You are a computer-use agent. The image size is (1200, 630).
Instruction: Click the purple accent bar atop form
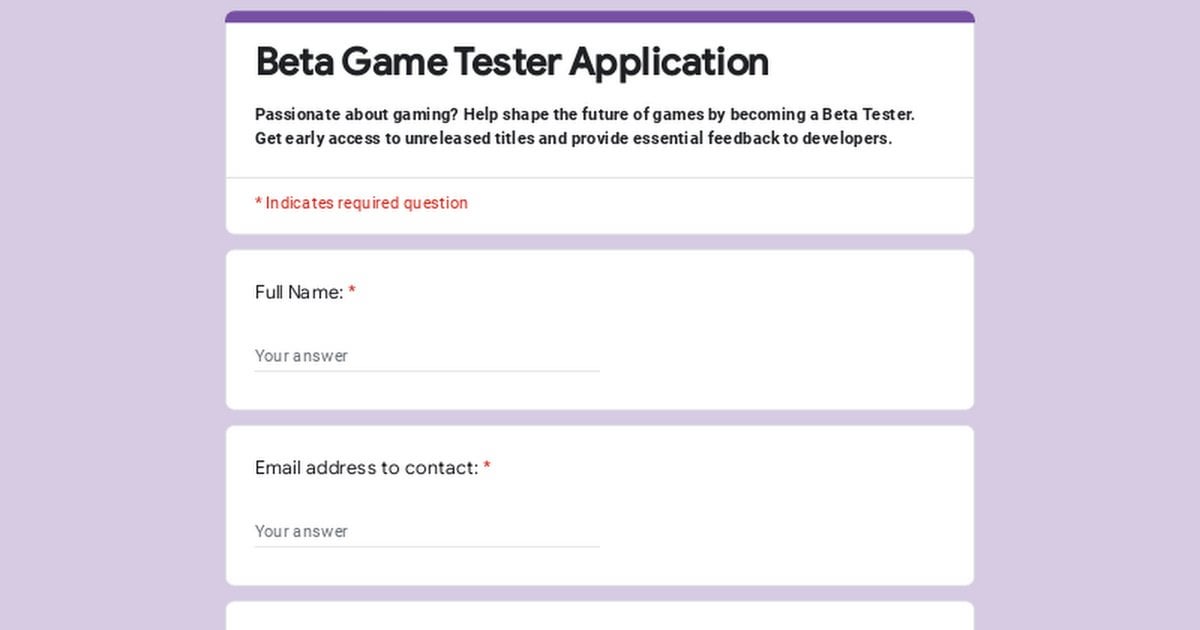coord(600,16)
